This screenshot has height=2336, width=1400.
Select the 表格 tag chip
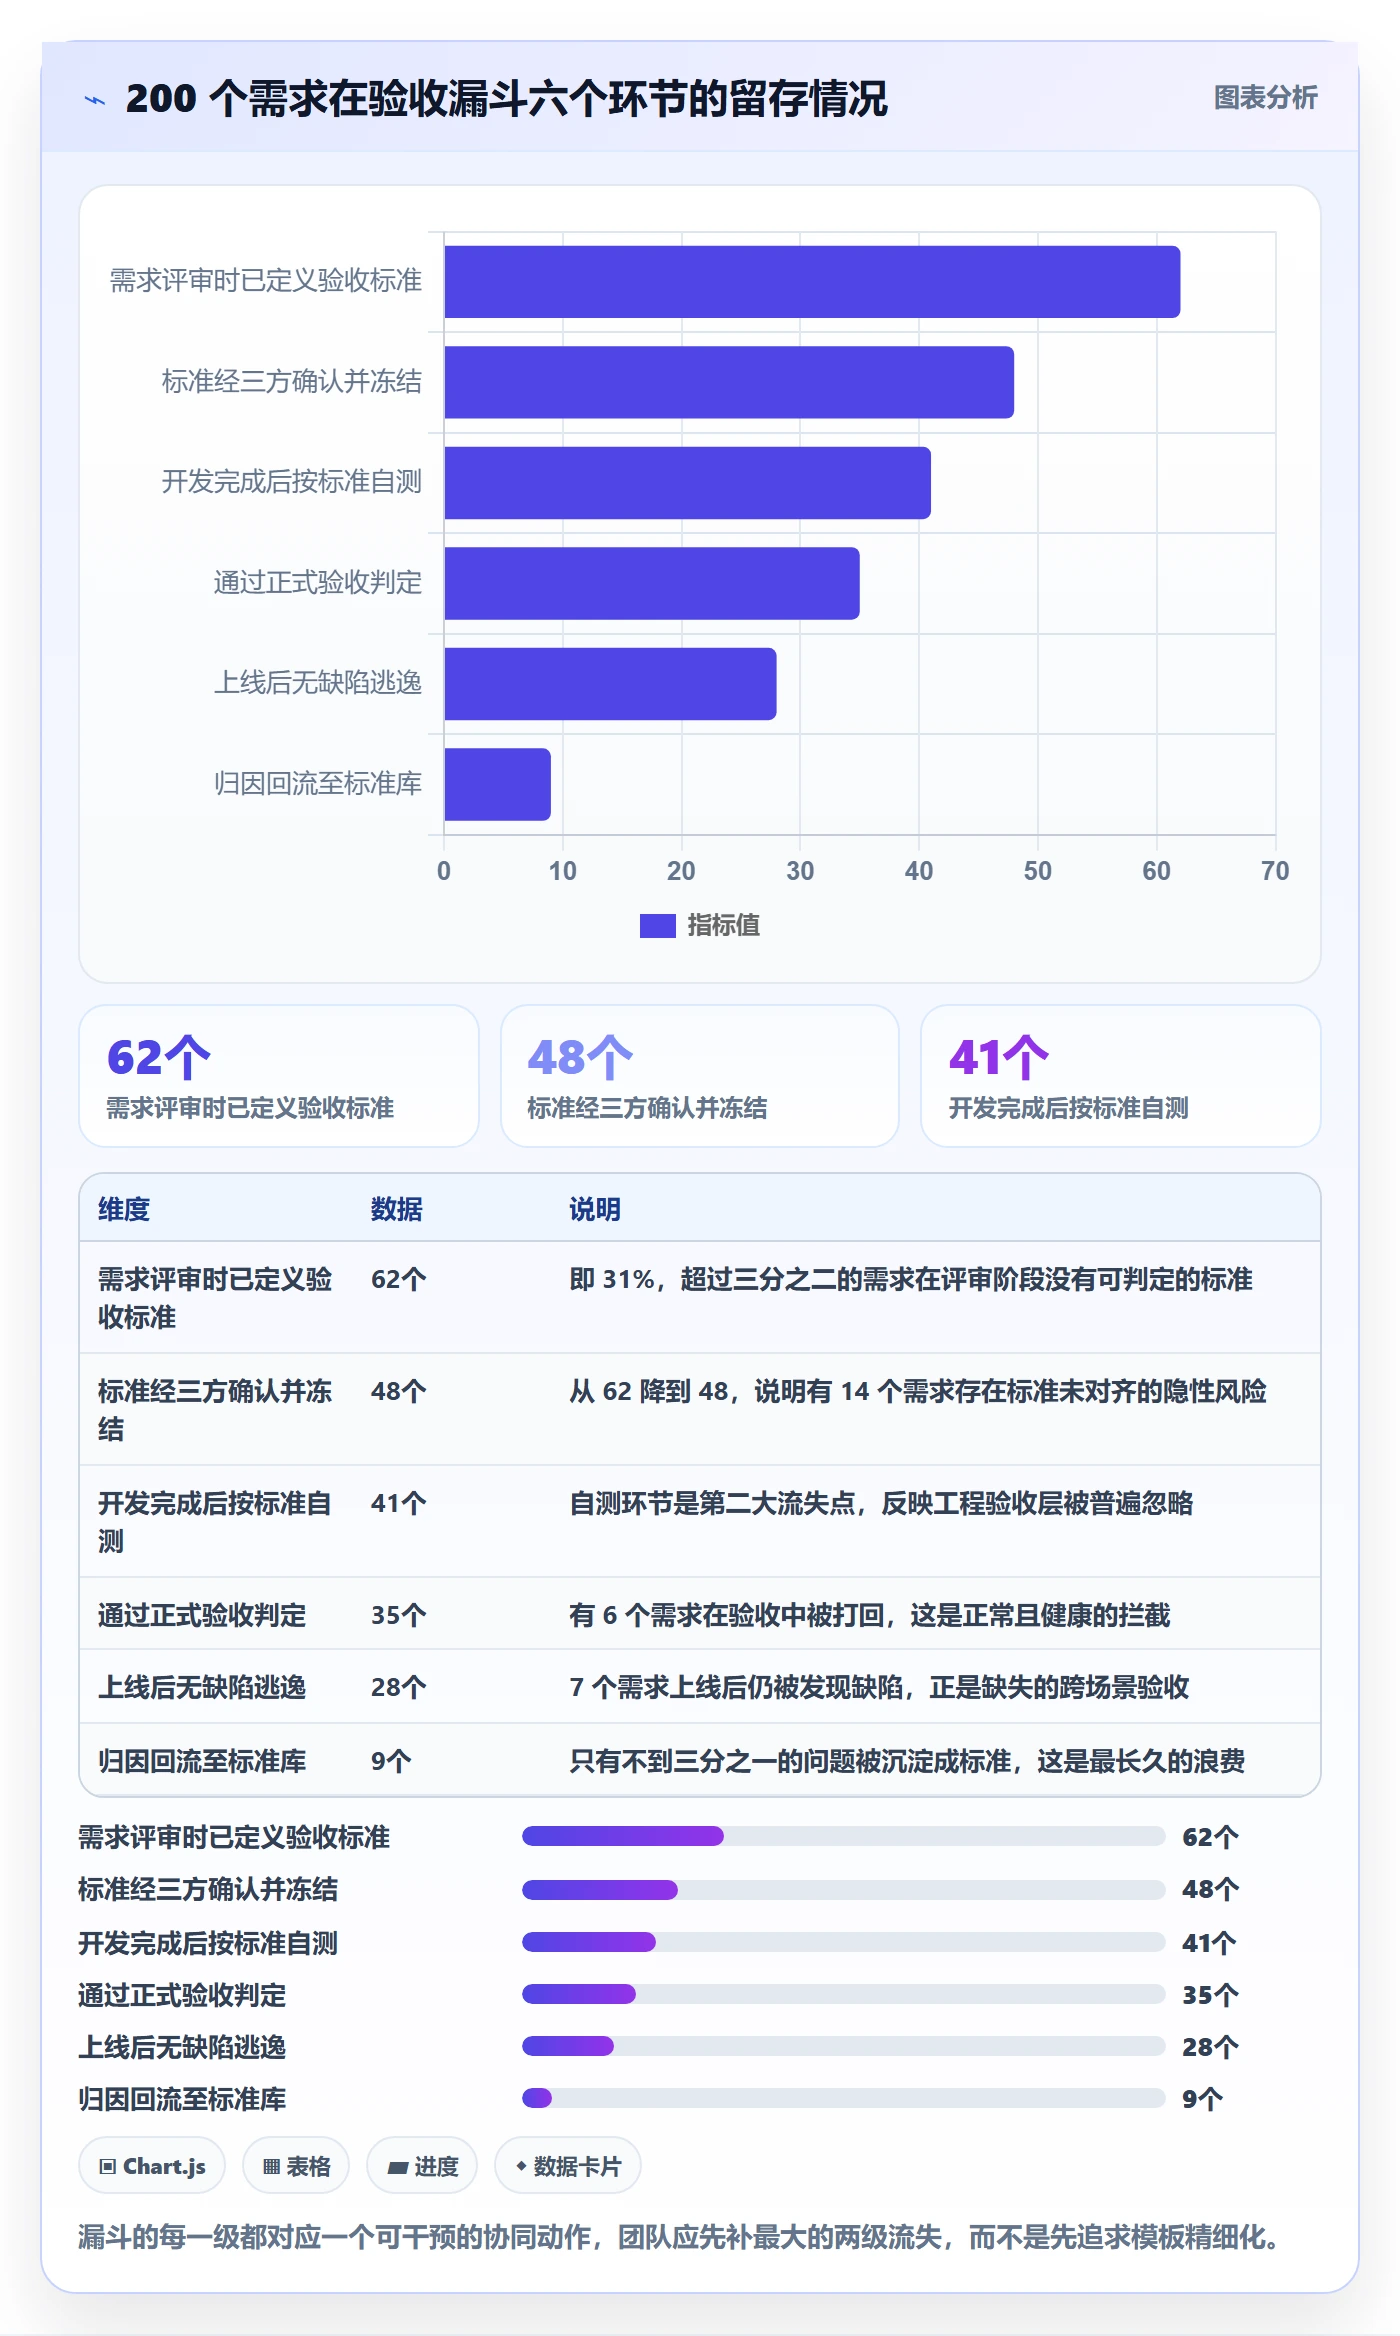pos(296,2166)
